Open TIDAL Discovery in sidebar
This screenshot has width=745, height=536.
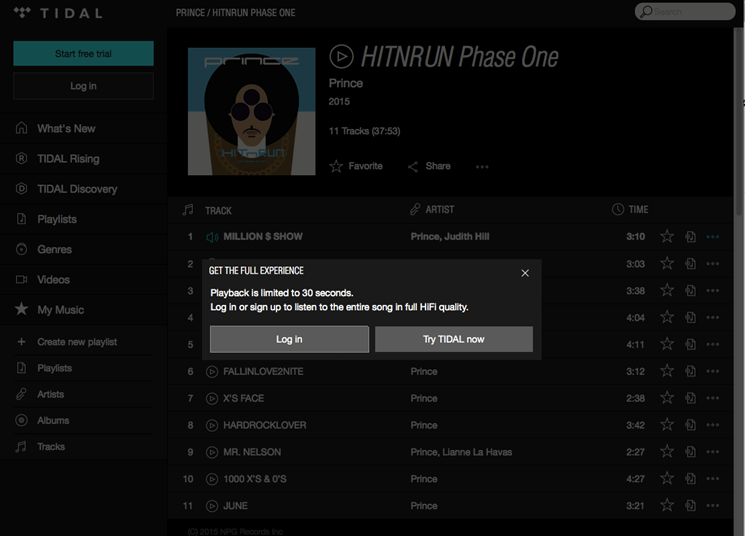pos(76,189)
